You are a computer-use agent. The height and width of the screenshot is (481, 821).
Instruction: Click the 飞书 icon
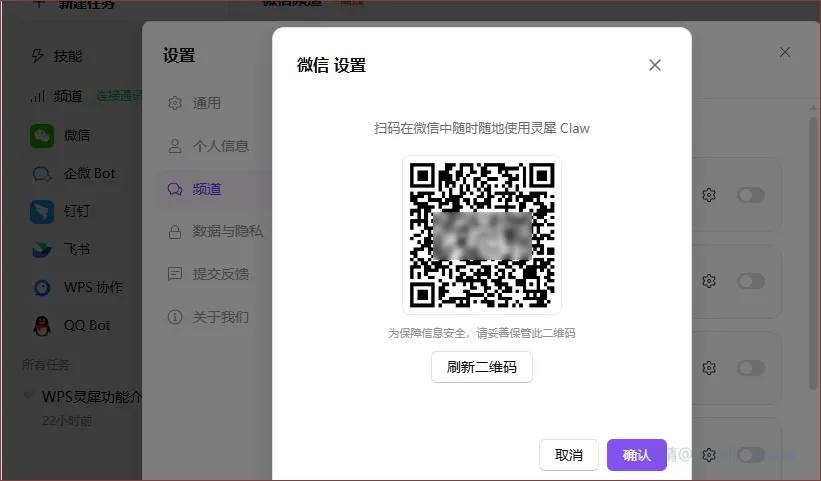[42, 250]
